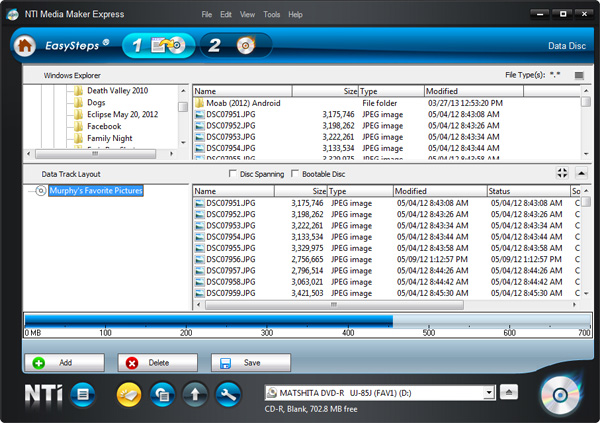Click the up arrow round icon

point(195,394)
